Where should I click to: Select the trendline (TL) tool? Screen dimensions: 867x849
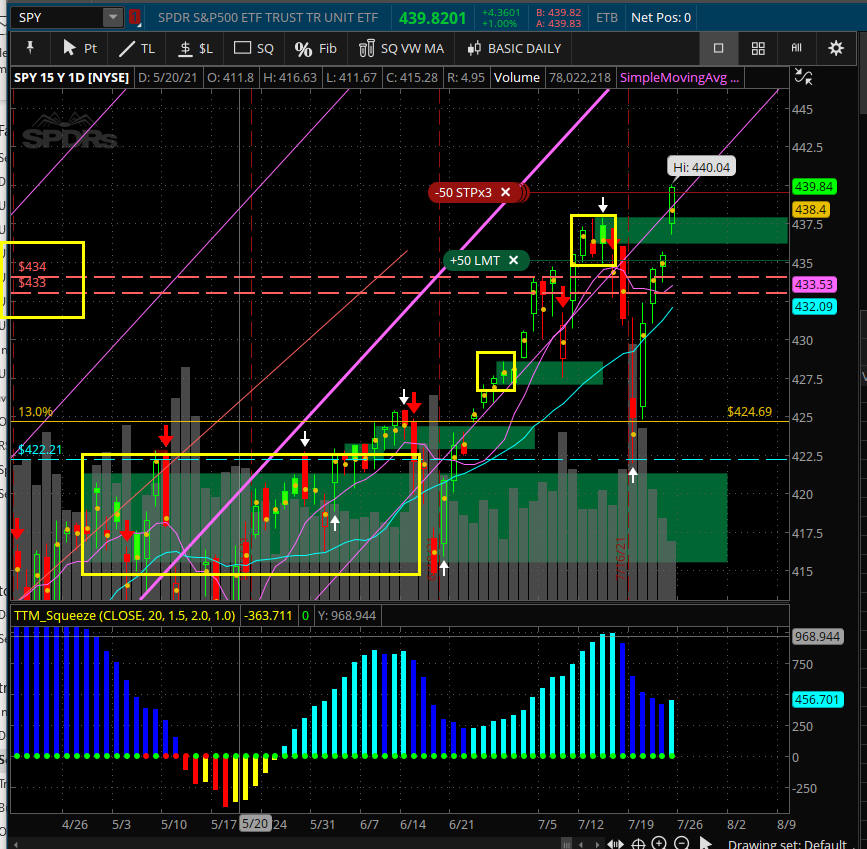[138, 48]
